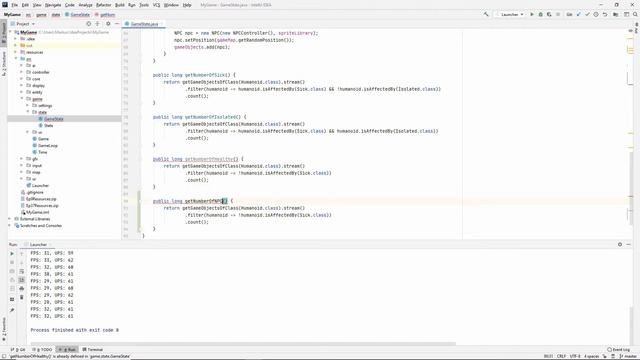Collapse the MyGame root node
The image size is (640, 360).
[11, 32]
